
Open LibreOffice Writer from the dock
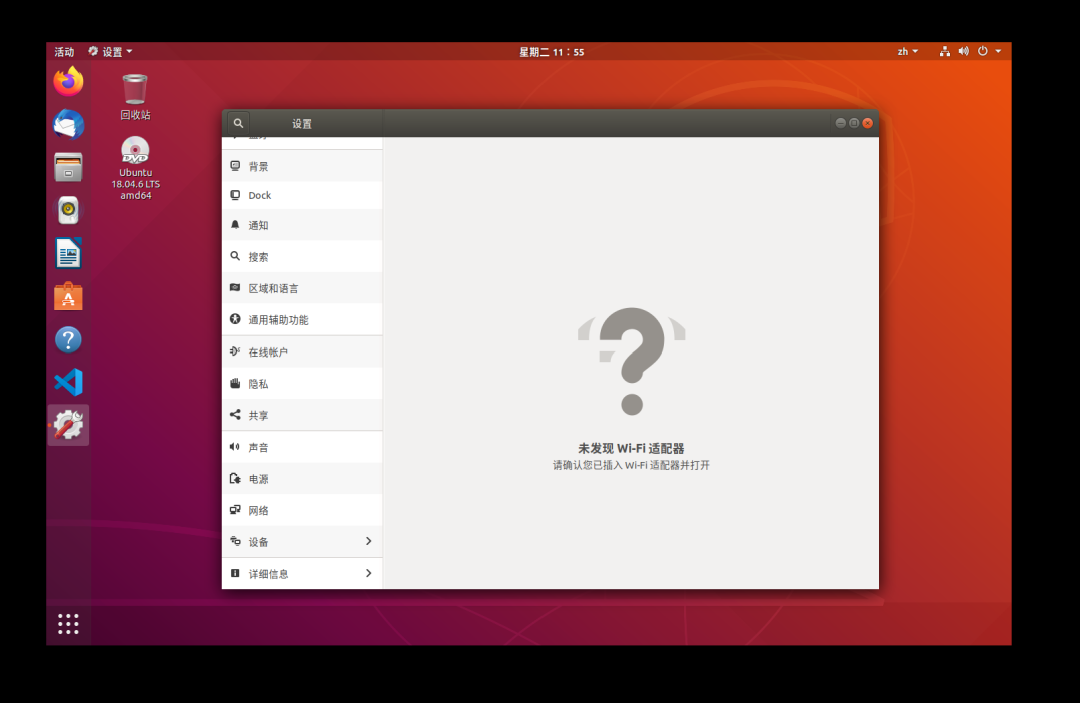click(67, 253)
